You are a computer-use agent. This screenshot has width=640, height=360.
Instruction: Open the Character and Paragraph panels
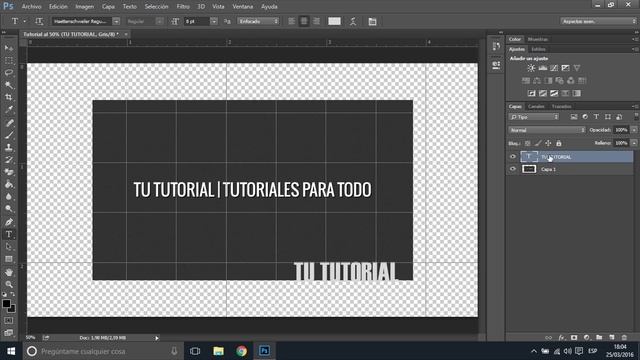(372, 21)
